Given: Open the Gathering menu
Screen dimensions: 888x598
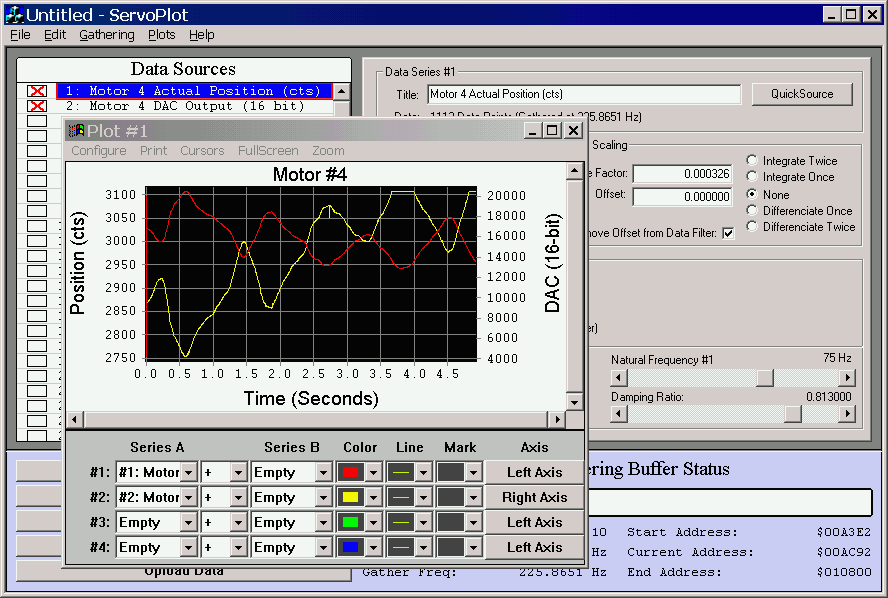Looking at the screenshot, I should pos(106,34).
